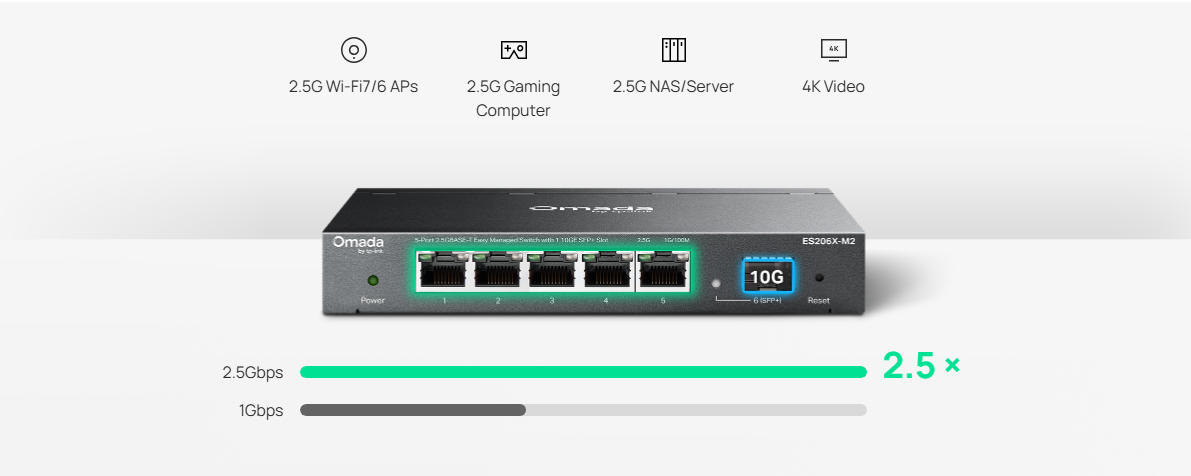Image resolution: width=1191 pixels, height=476 pixels.
Task: Click the NAS/Server rack icon
Action: click(673, 50)
